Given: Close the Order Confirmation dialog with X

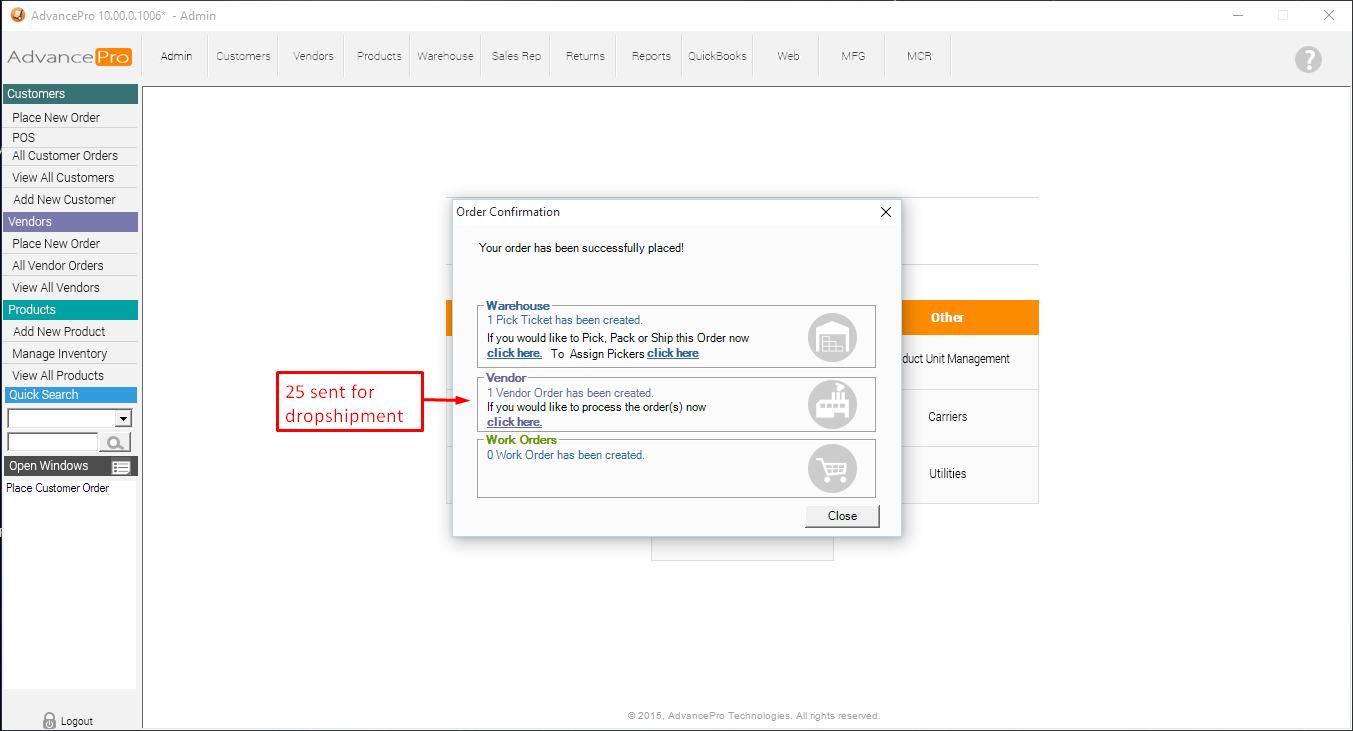Looking at the screenshot, I should pos(885,212).
